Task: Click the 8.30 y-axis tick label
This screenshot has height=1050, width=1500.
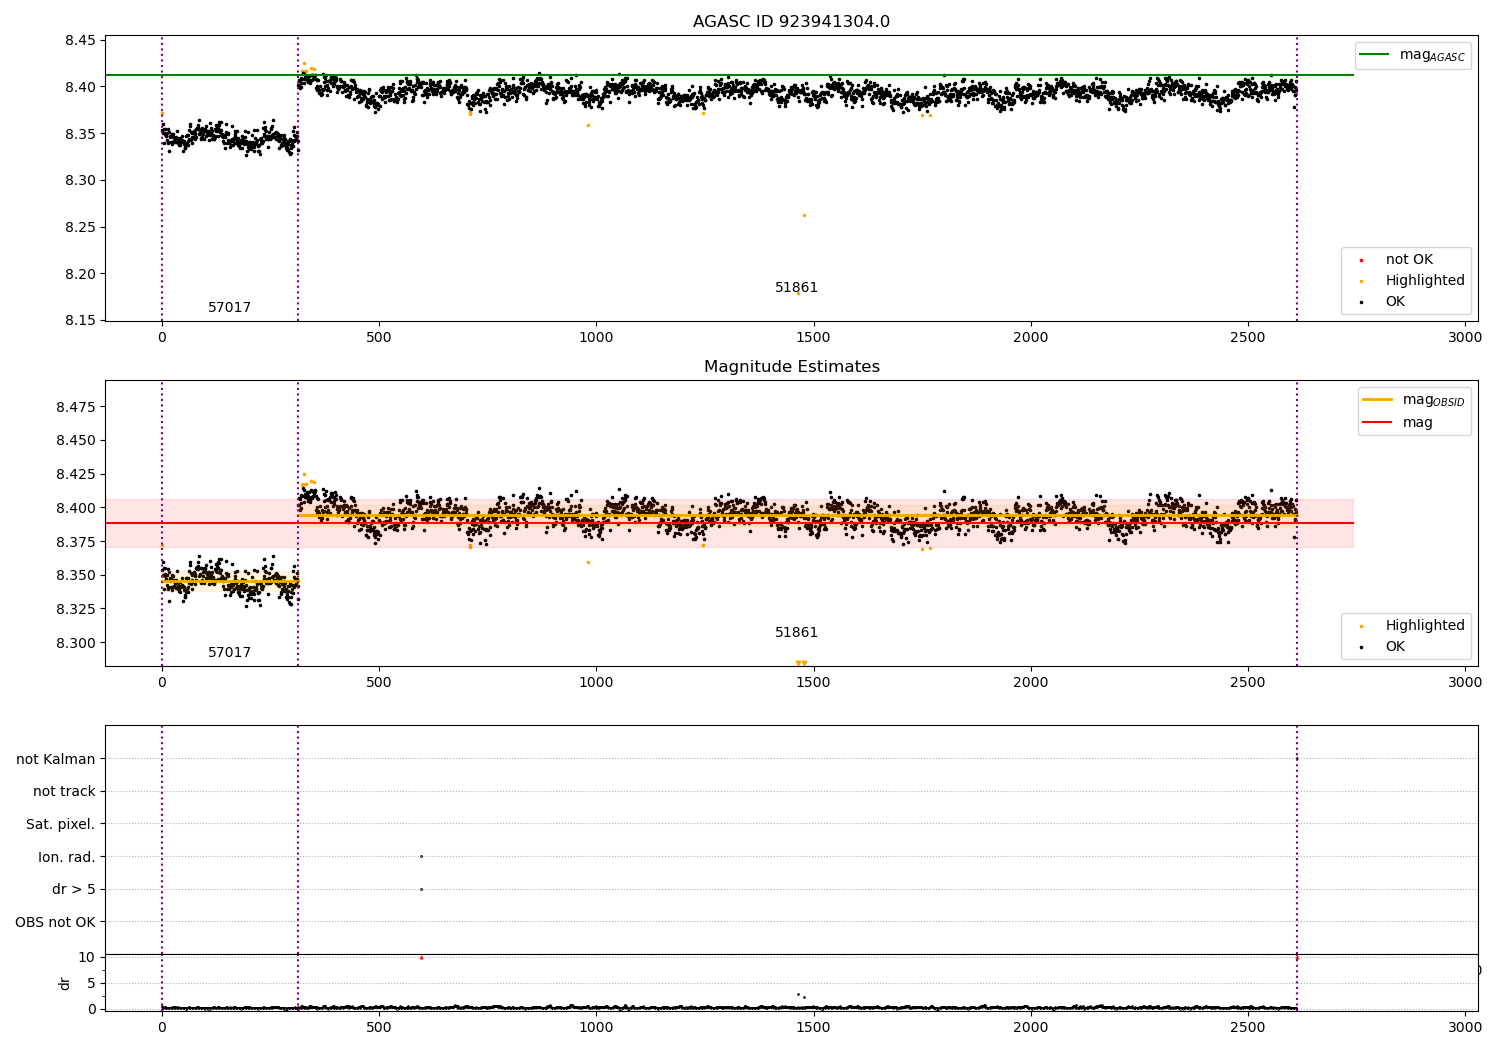Action: pos(81,181)
